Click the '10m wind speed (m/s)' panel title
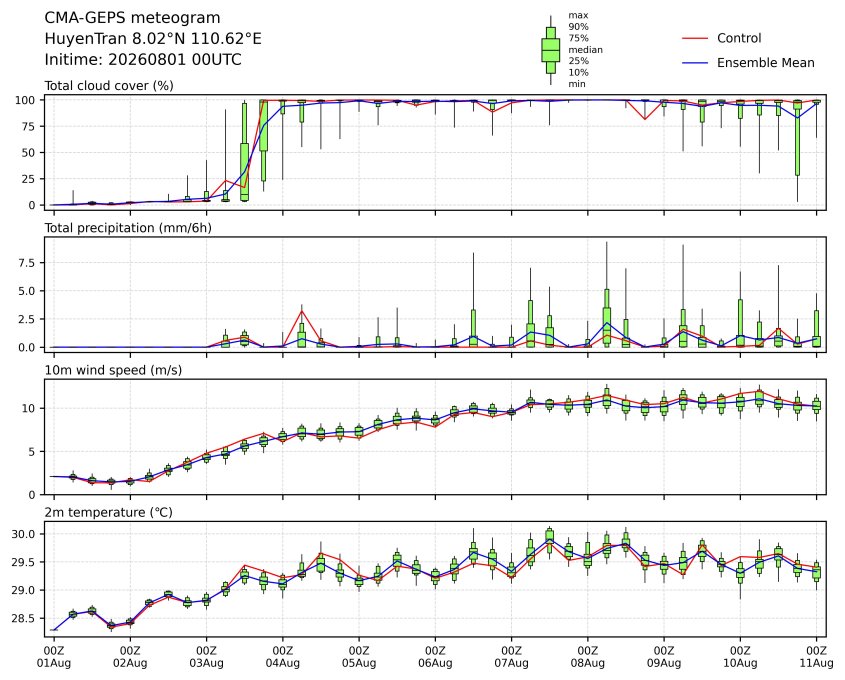 point(113,370)
